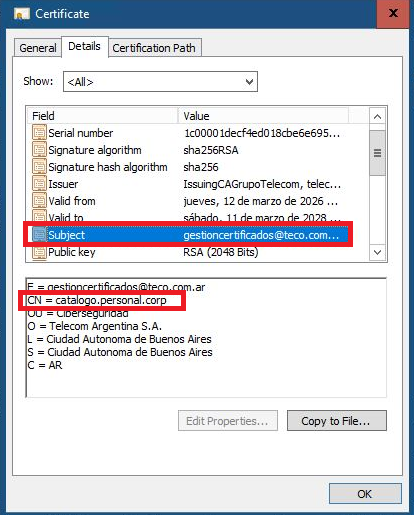Click the Copy to File button

click(x=337, y=421)
